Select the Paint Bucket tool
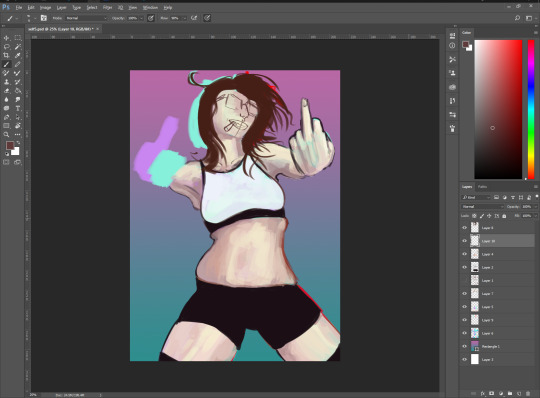 18,91
